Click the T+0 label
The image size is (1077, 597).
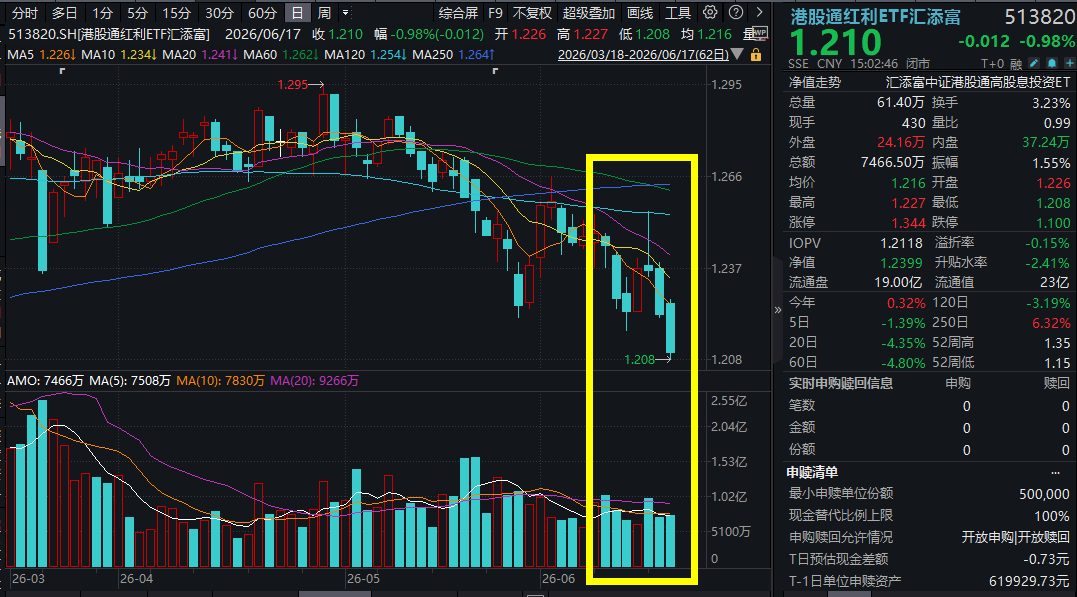[992, 64]
